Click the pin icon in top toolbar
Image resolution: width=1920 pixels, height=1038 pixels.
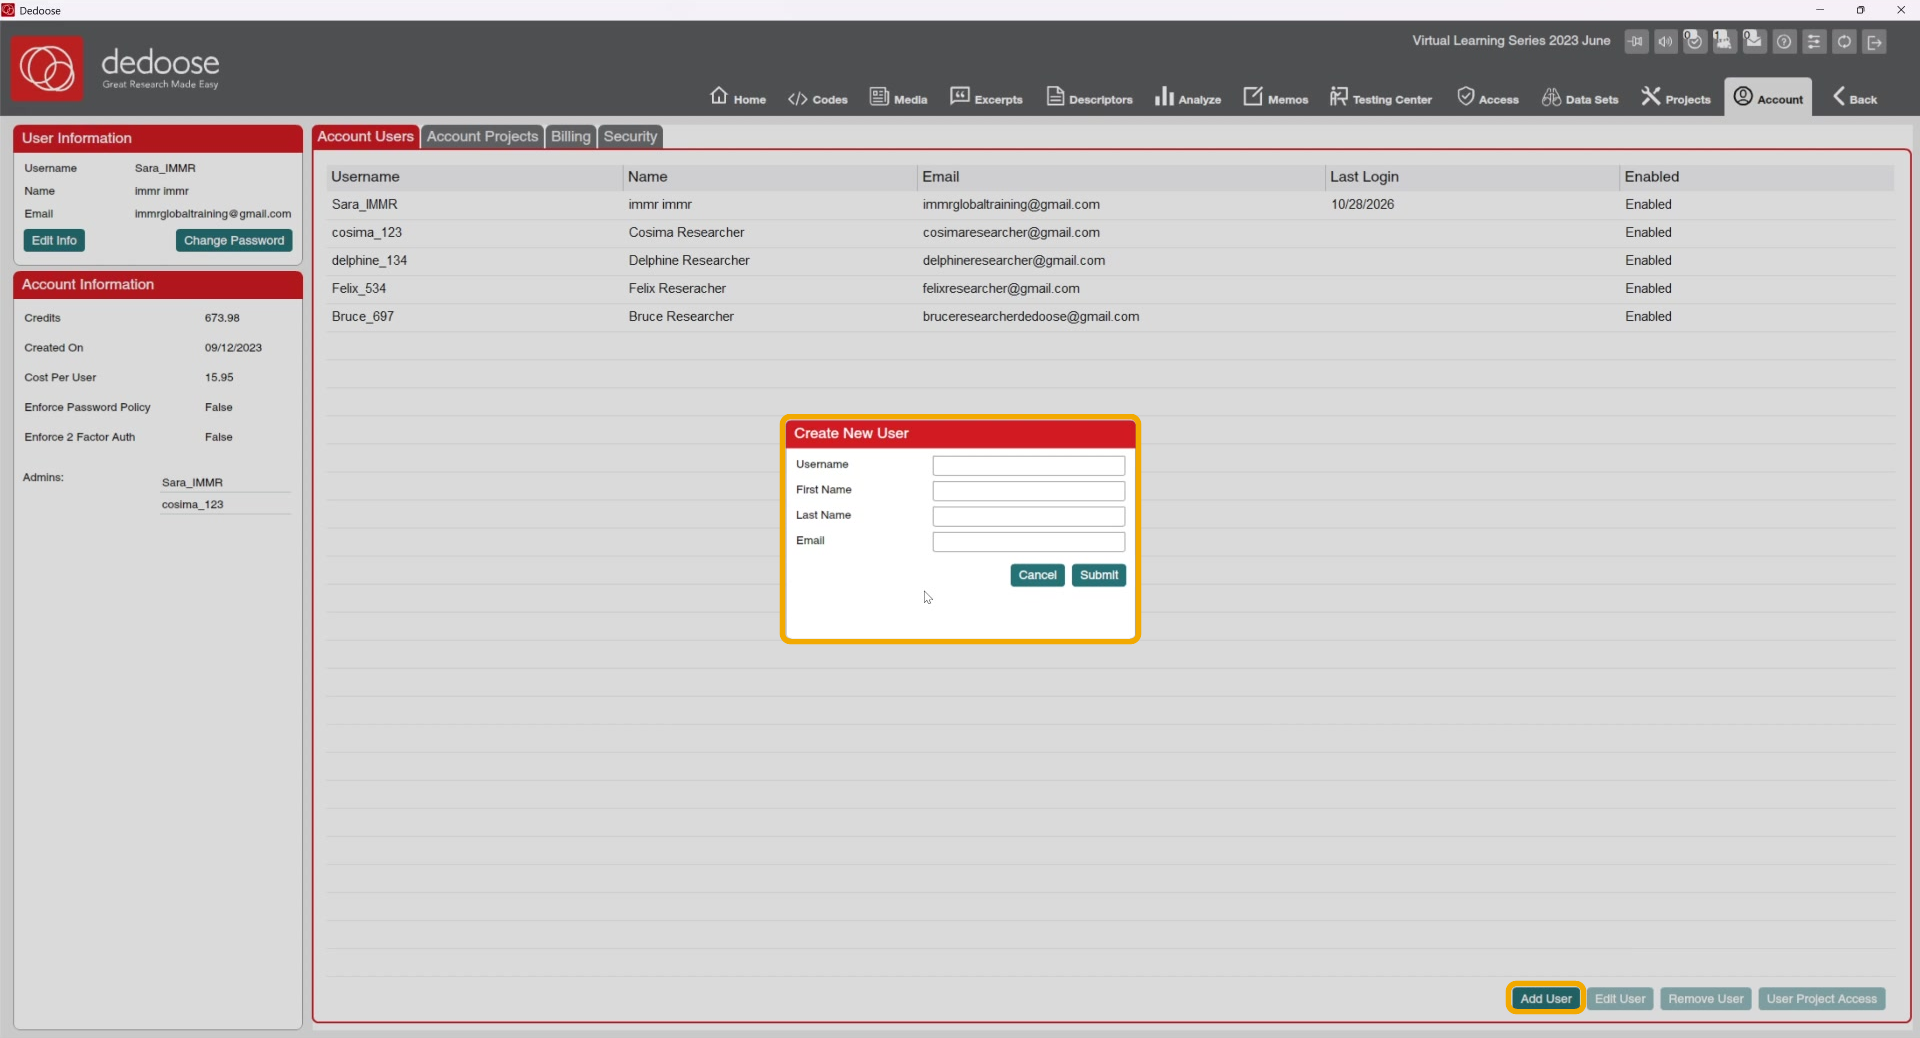(1636, 42)
